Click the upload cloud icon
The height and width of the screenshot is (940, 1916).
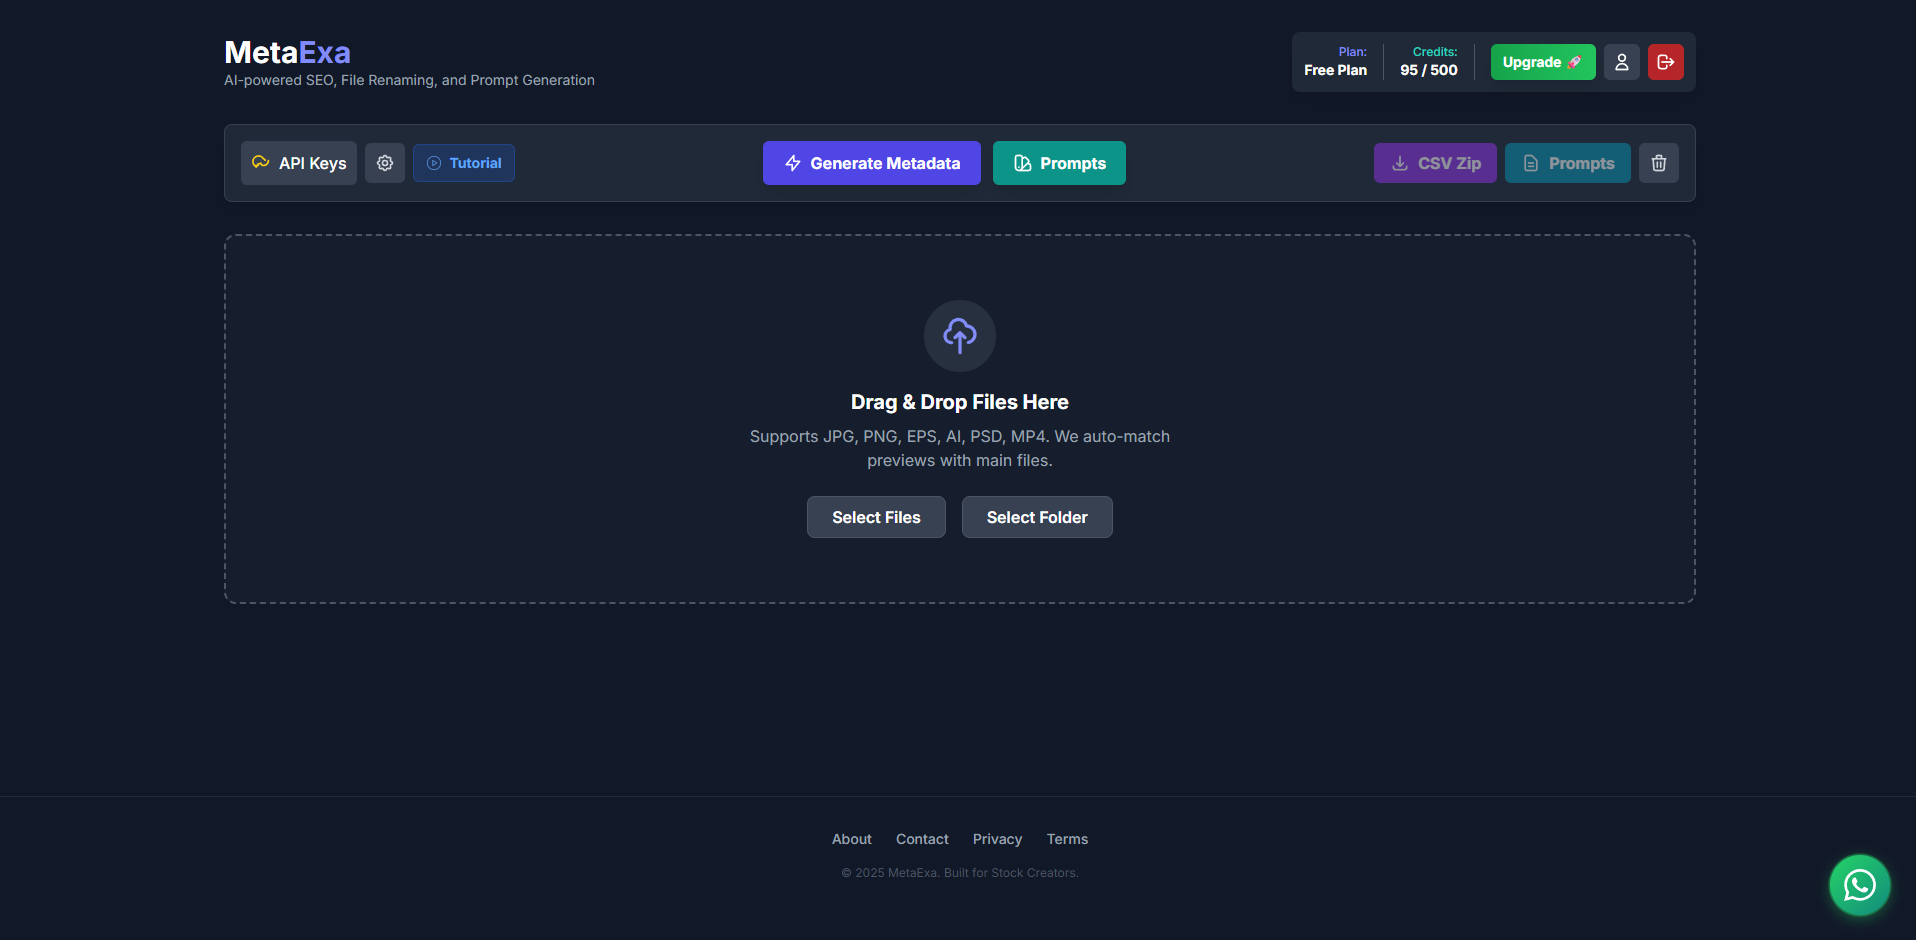[959, 335]
